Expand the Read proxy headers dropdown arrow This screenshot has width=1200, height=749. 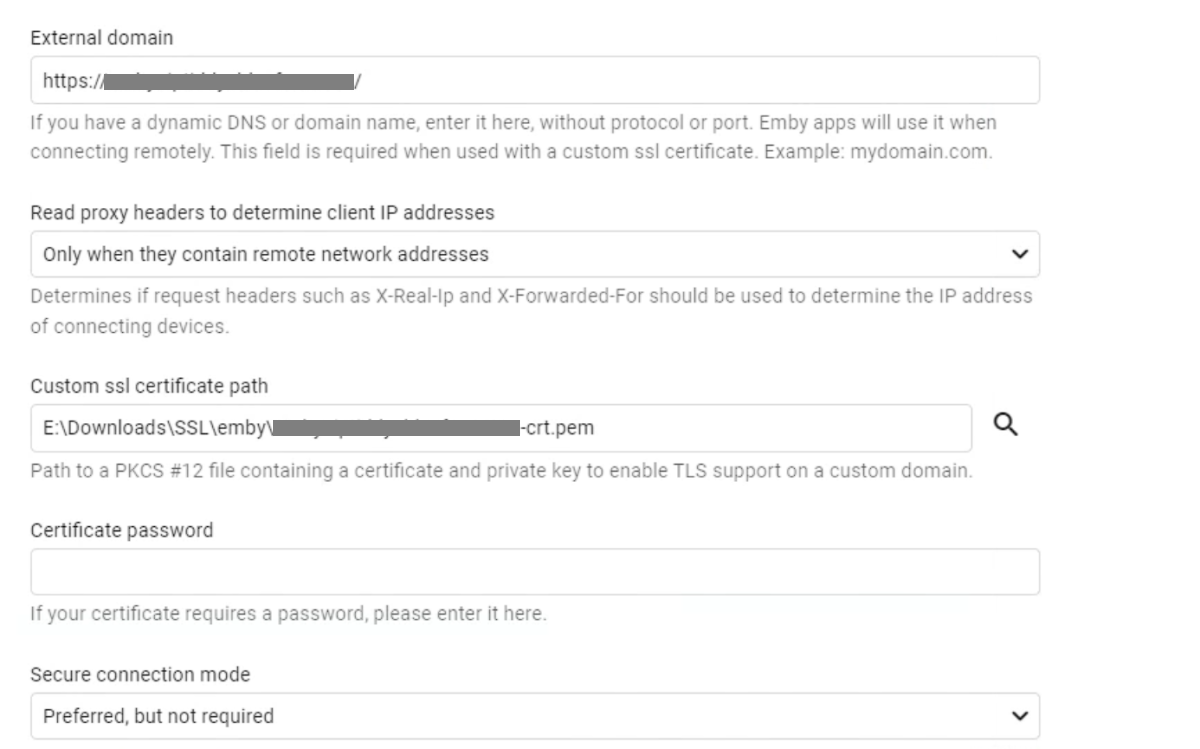click(1019, 254)
